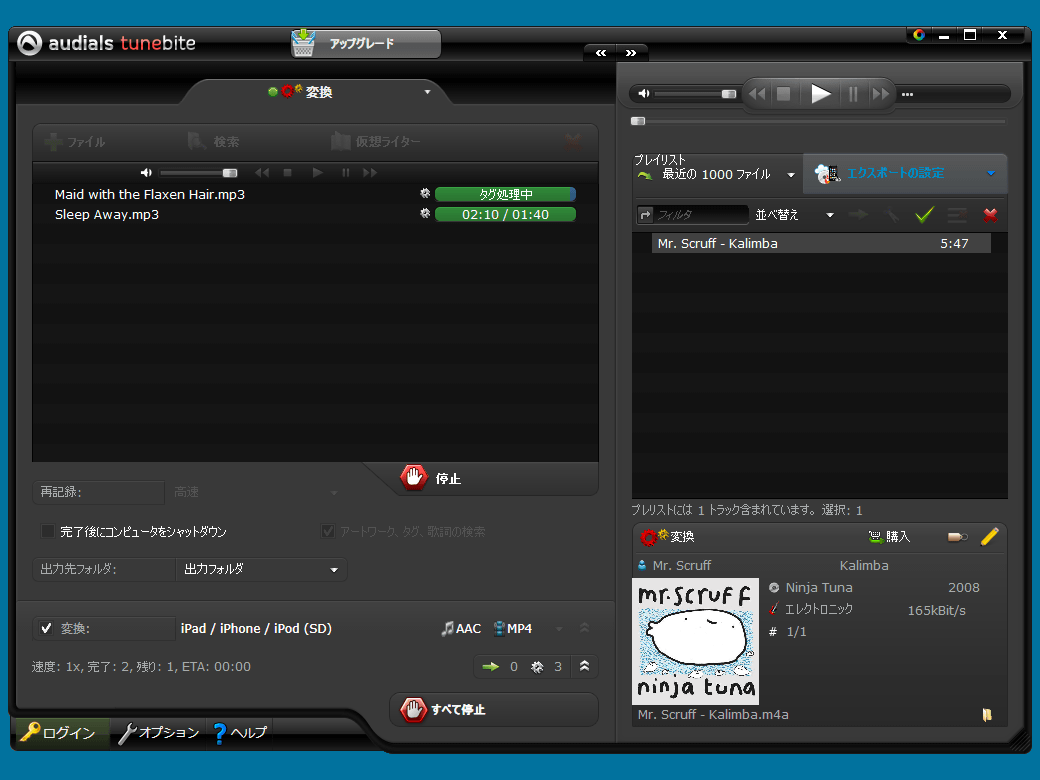Image resolution: width=1040 pixels, height=780 pixels.
Task: Expand the double-chevron beside the MP4 format
Action: [x=584, y=627]
